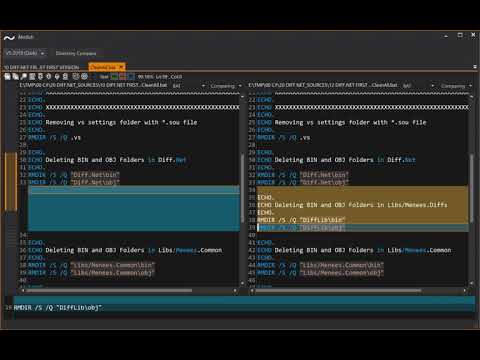This screenshot has height=360, width=480.
Task: Maximize the diff application window
Action: [x=460, y=35]
